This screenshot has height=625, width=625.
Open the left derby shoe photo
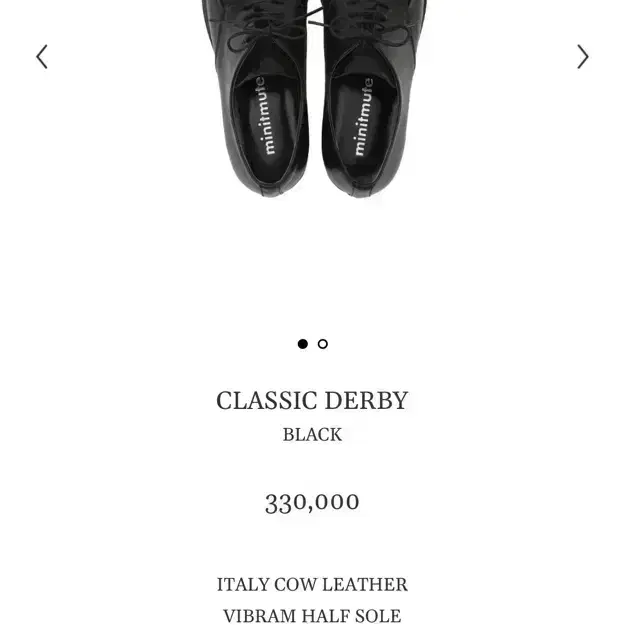pos(257,98)
